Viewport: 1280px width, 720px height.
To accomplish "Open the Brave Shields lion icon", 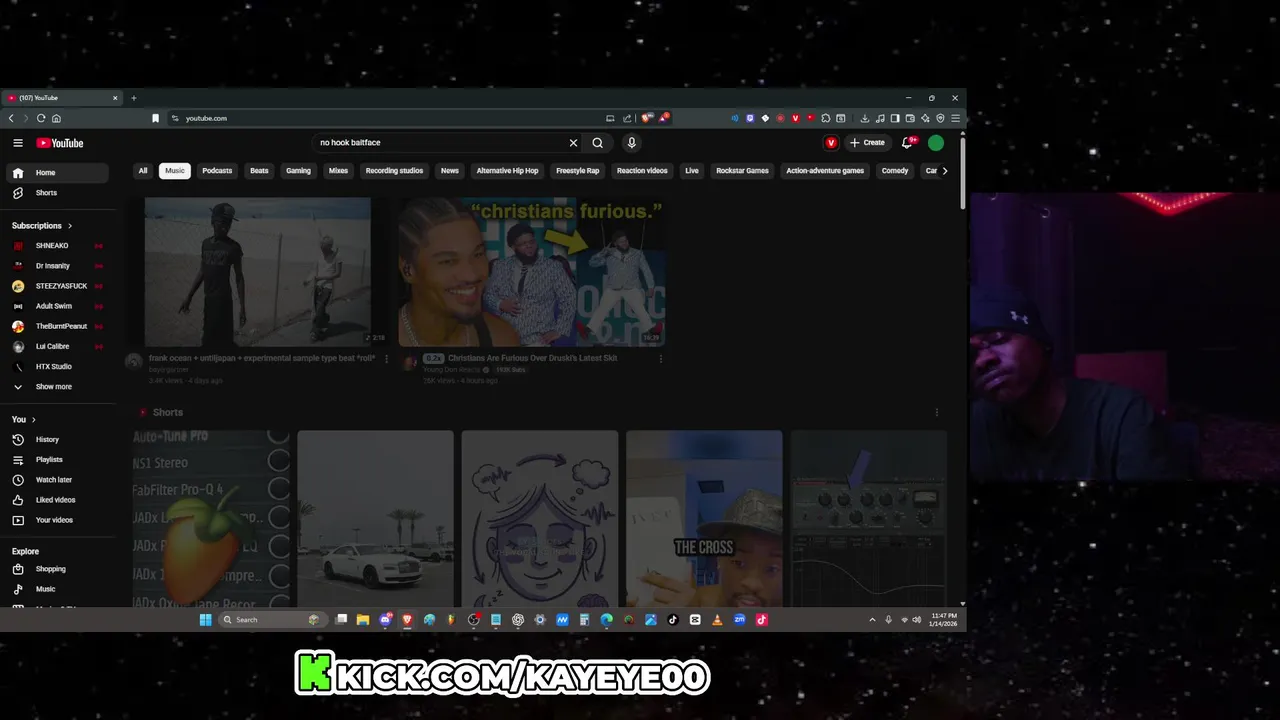I will click(x=647, y=118).
